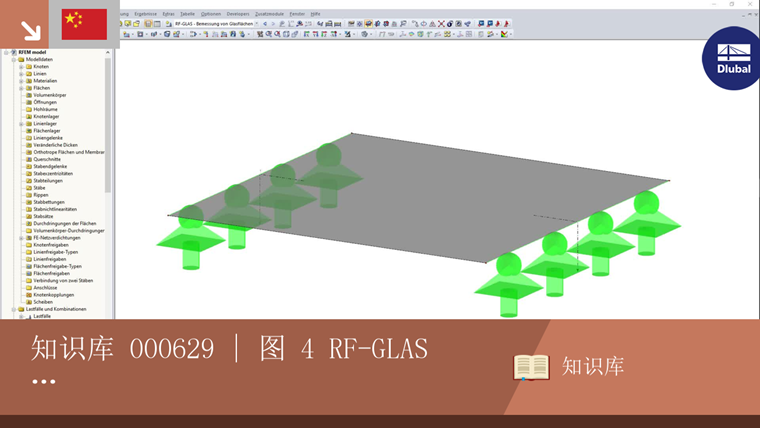Select Liniengelenke in the navigator tree

(48, 138)
